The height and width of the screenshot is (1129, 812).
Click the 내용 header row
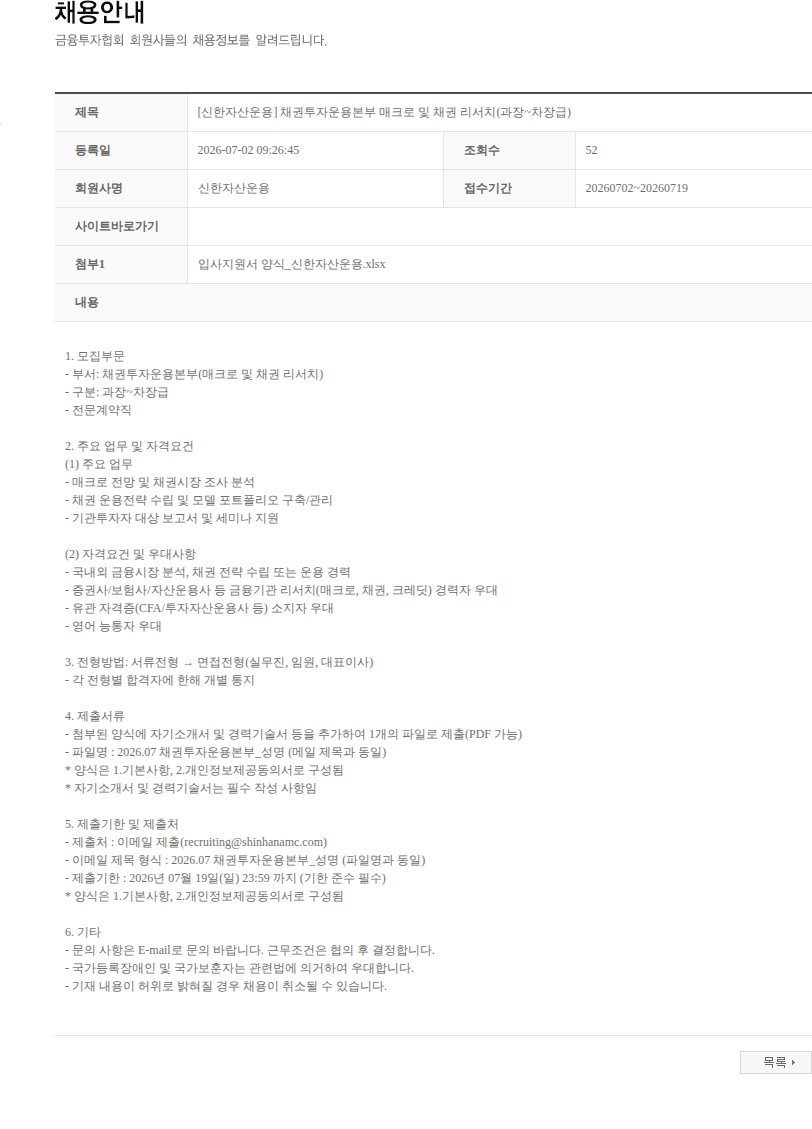(433, 302)
